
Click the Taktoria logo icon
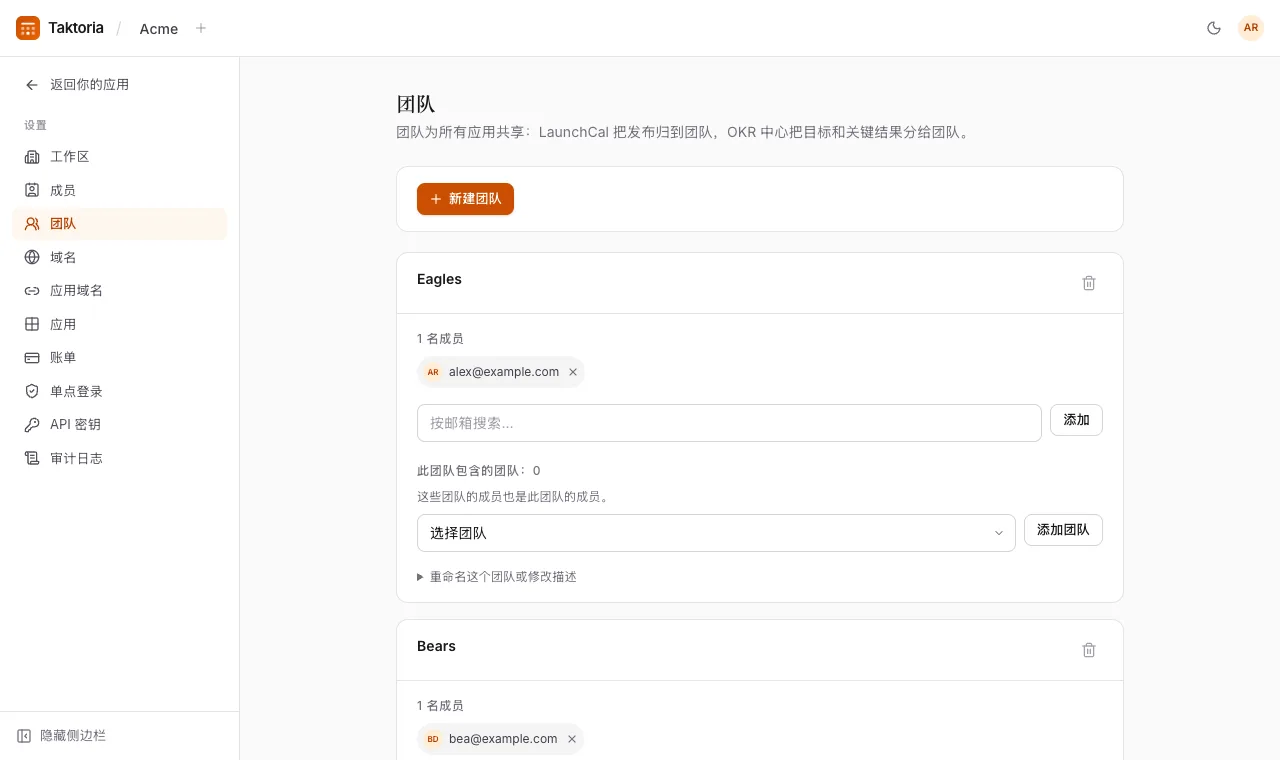click(x=28, y=28)
